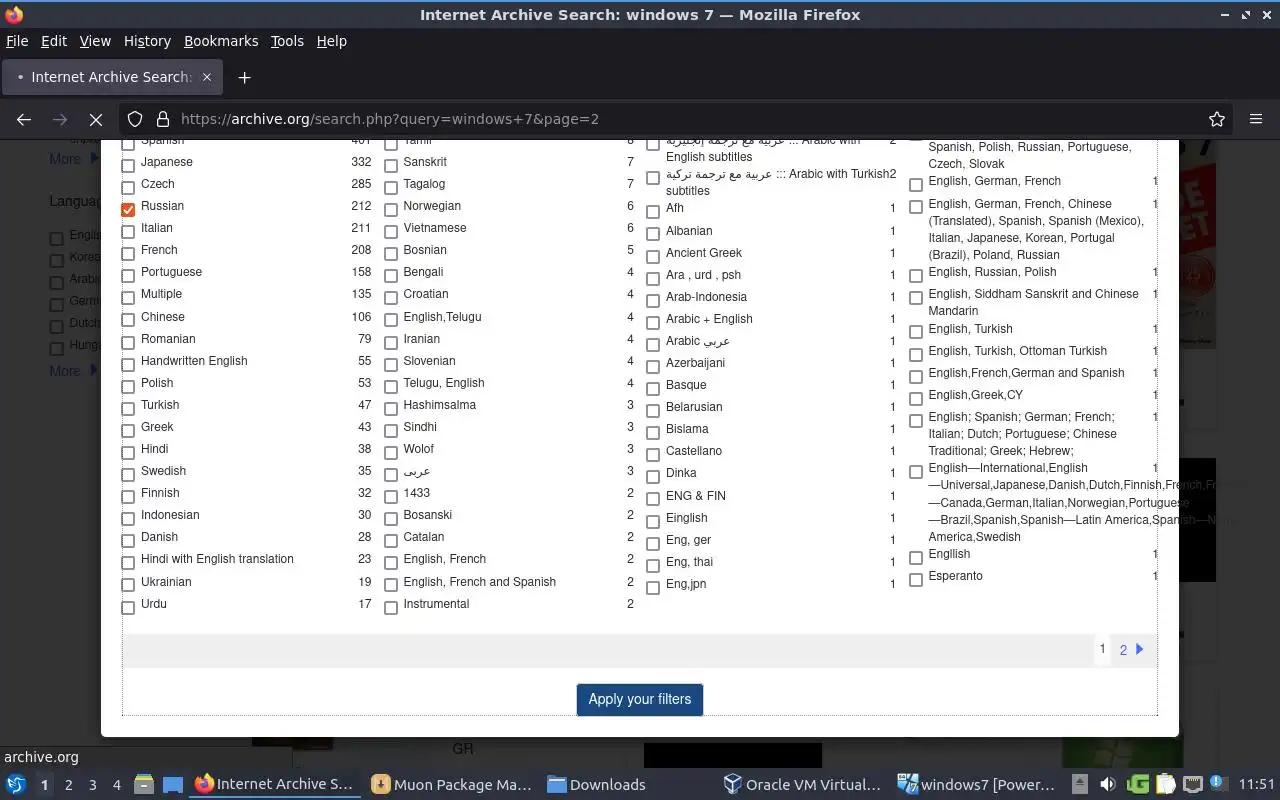Click the clock showing 11:51
The image size is (1280, 800).
coord(1257,785)
